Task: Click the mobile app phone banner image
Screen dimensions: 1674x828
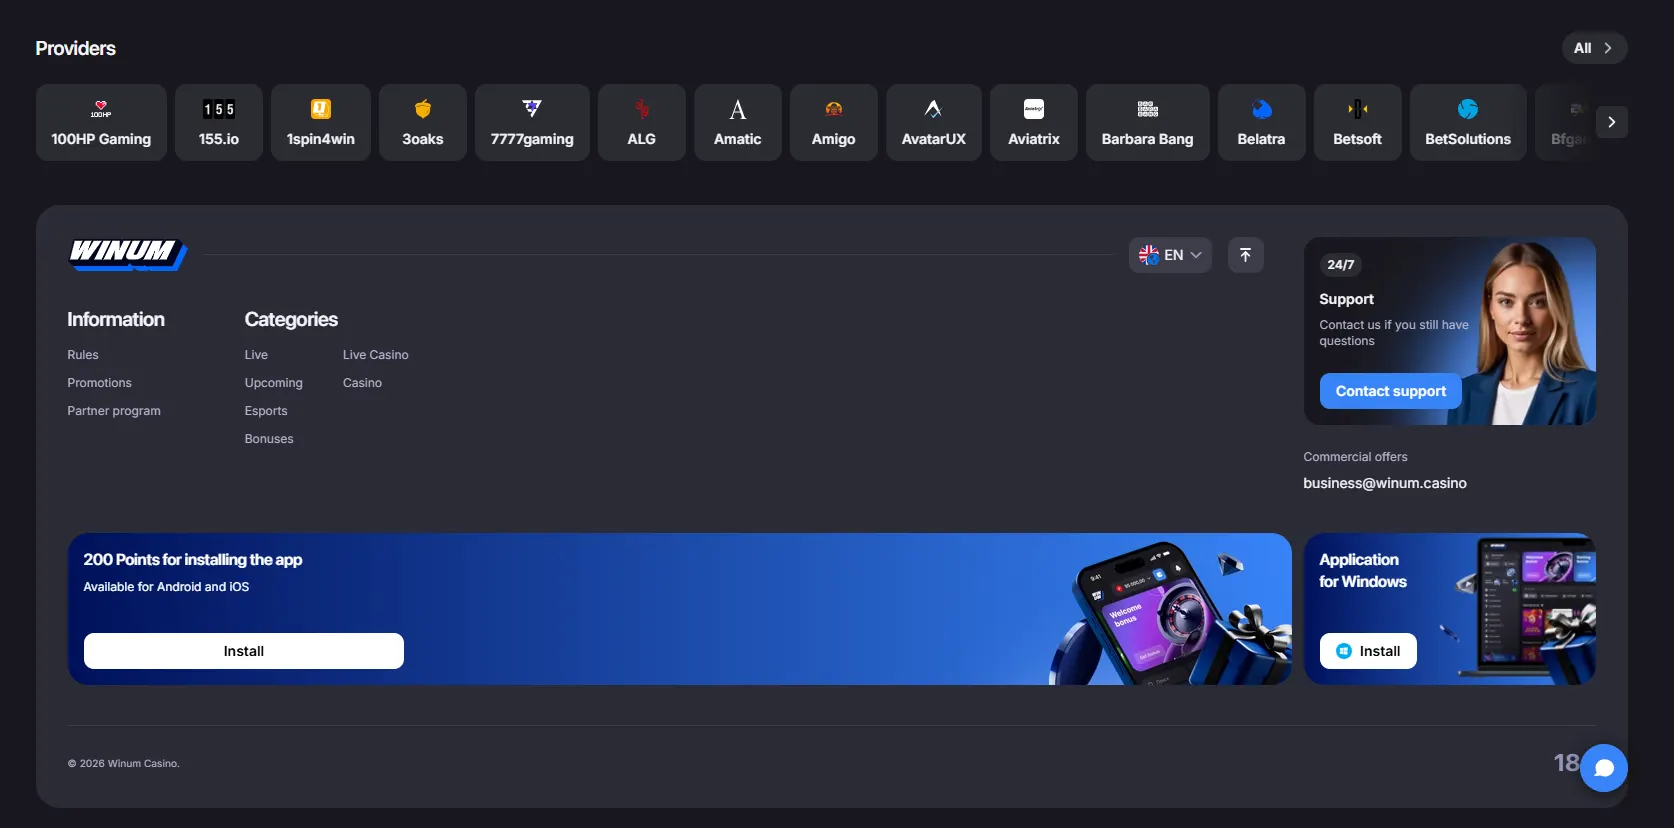Action: [x=1170, y=612]
